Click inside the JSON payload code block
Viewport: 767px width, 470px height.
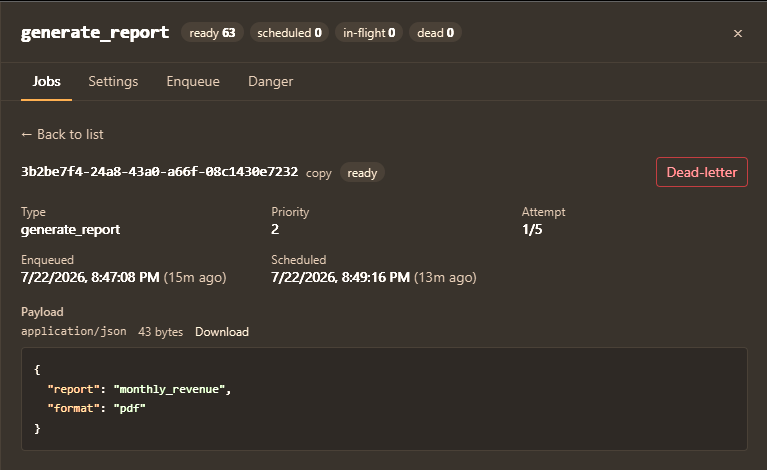coord(384,399)
